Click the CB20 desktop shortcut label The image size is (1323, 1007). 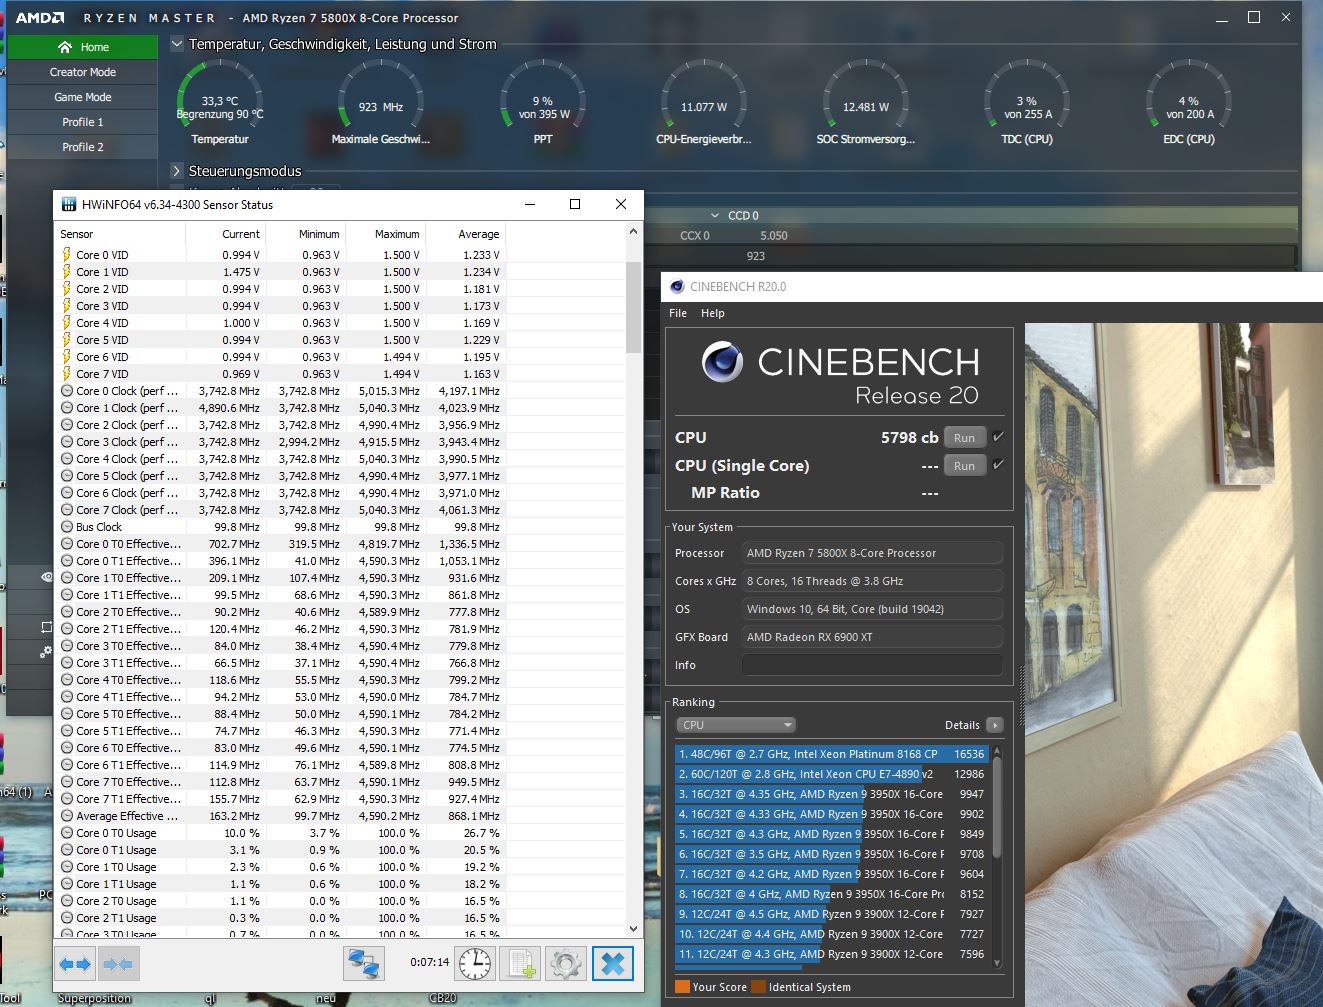click(443, 998)
